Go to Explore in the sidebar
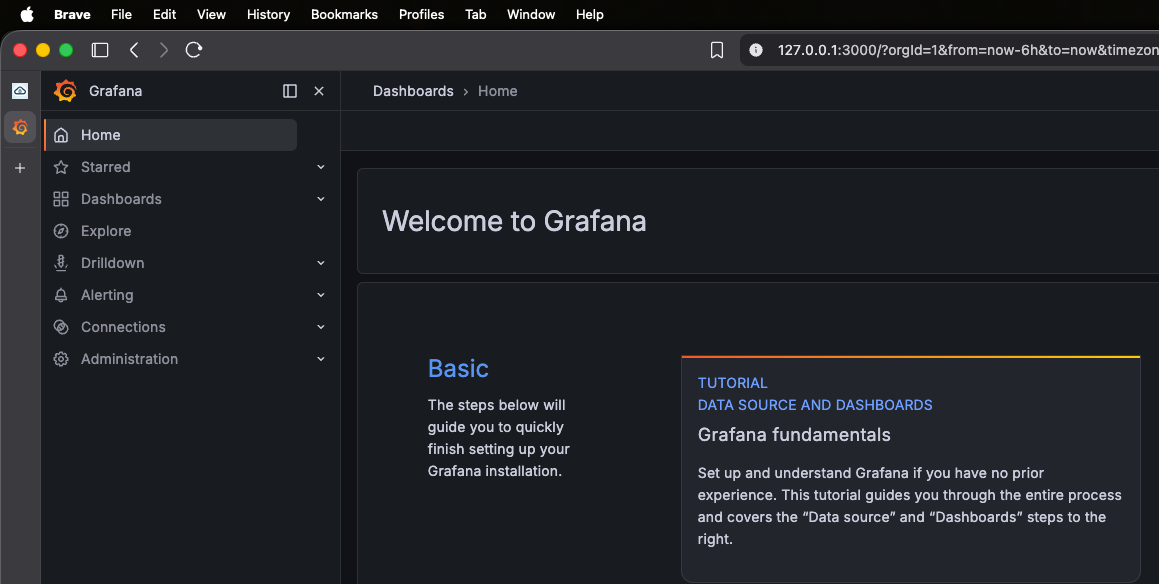The image size is (1159, 584). (x=106, y=231)
